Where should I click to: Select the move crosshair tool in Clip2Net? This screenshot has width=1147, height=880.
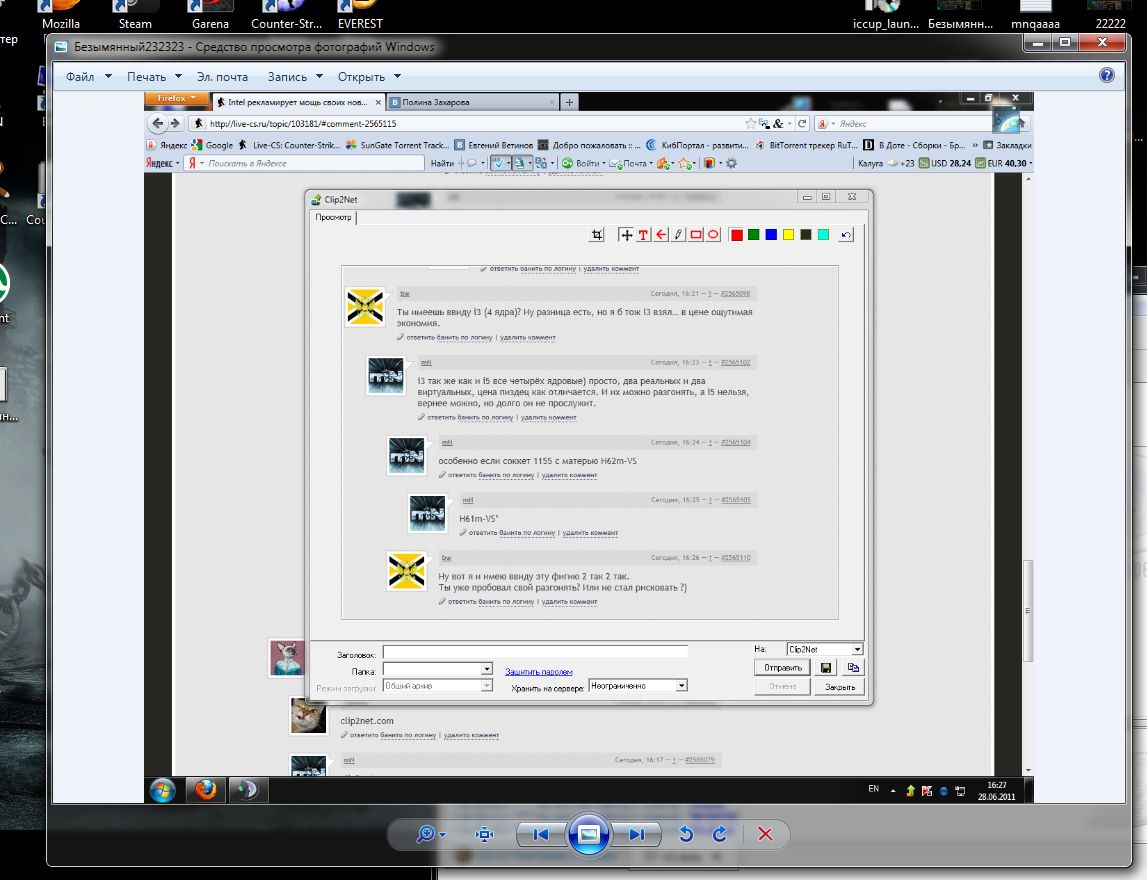626,235
